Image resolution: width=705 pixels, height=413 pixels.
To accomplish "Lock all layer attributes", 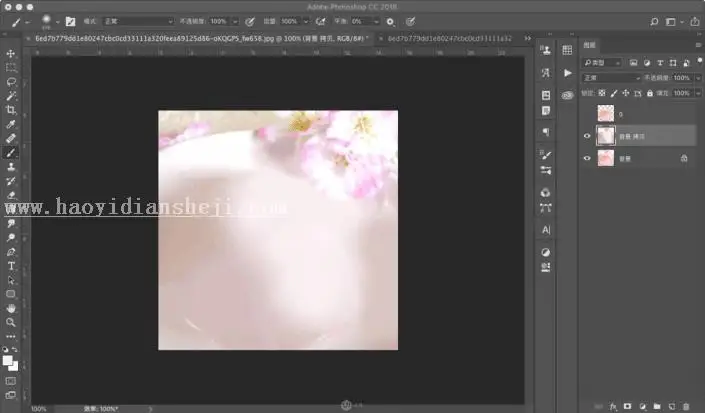I will (x=650, y=93).
